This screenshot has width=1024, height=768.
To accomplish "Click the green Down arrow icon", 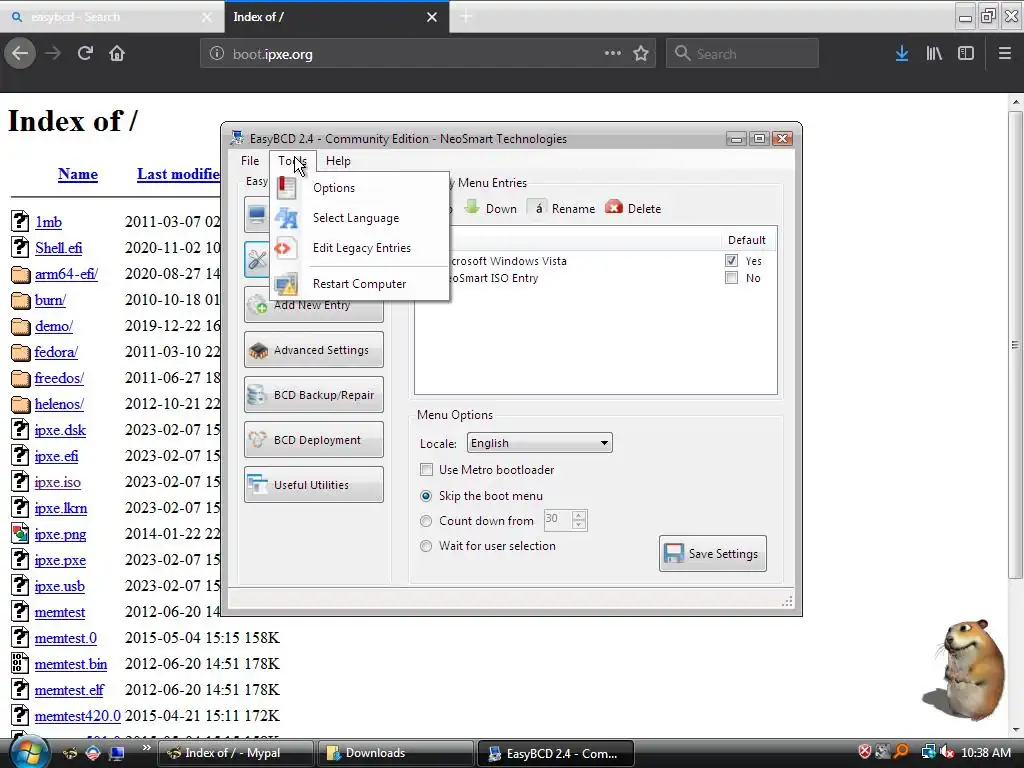I will [x=472, y=208].
